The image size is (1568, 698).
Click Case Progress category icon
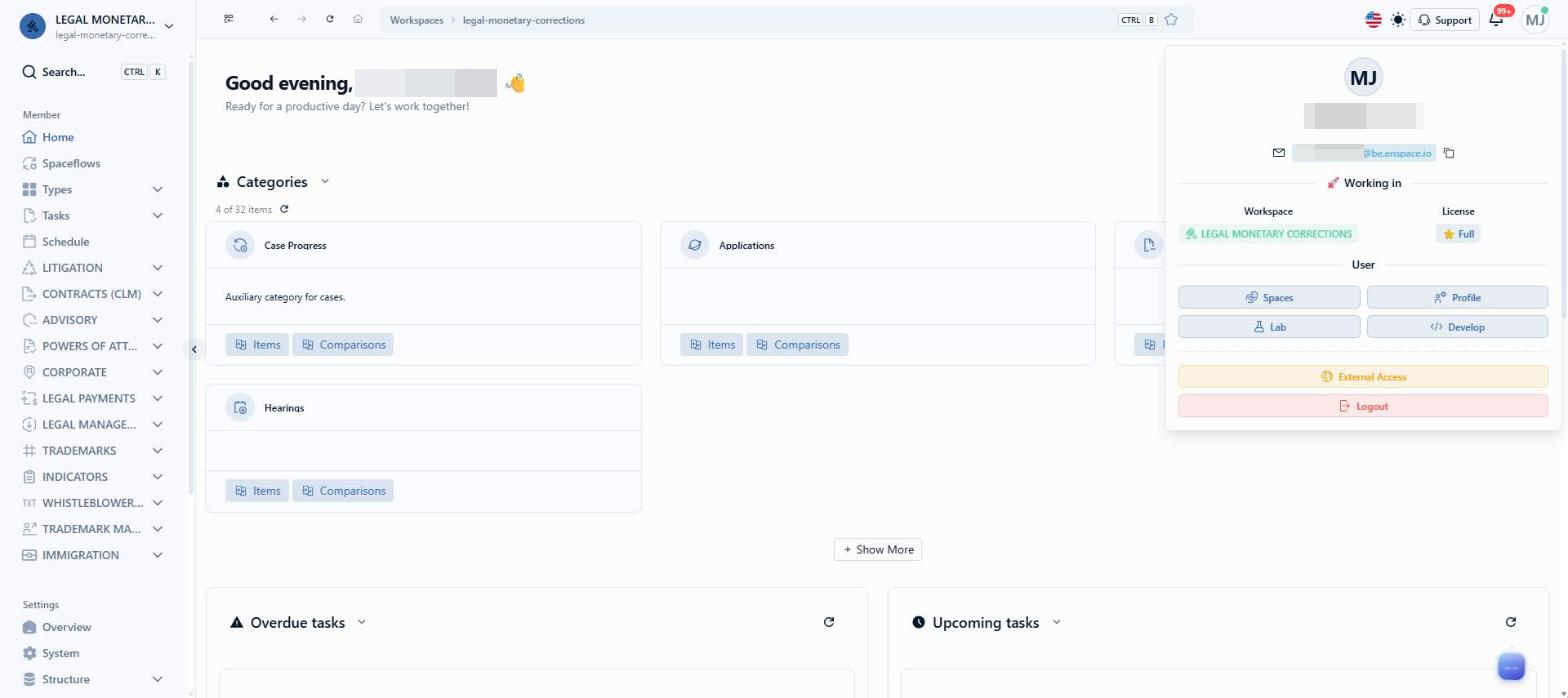pos(240,245)
